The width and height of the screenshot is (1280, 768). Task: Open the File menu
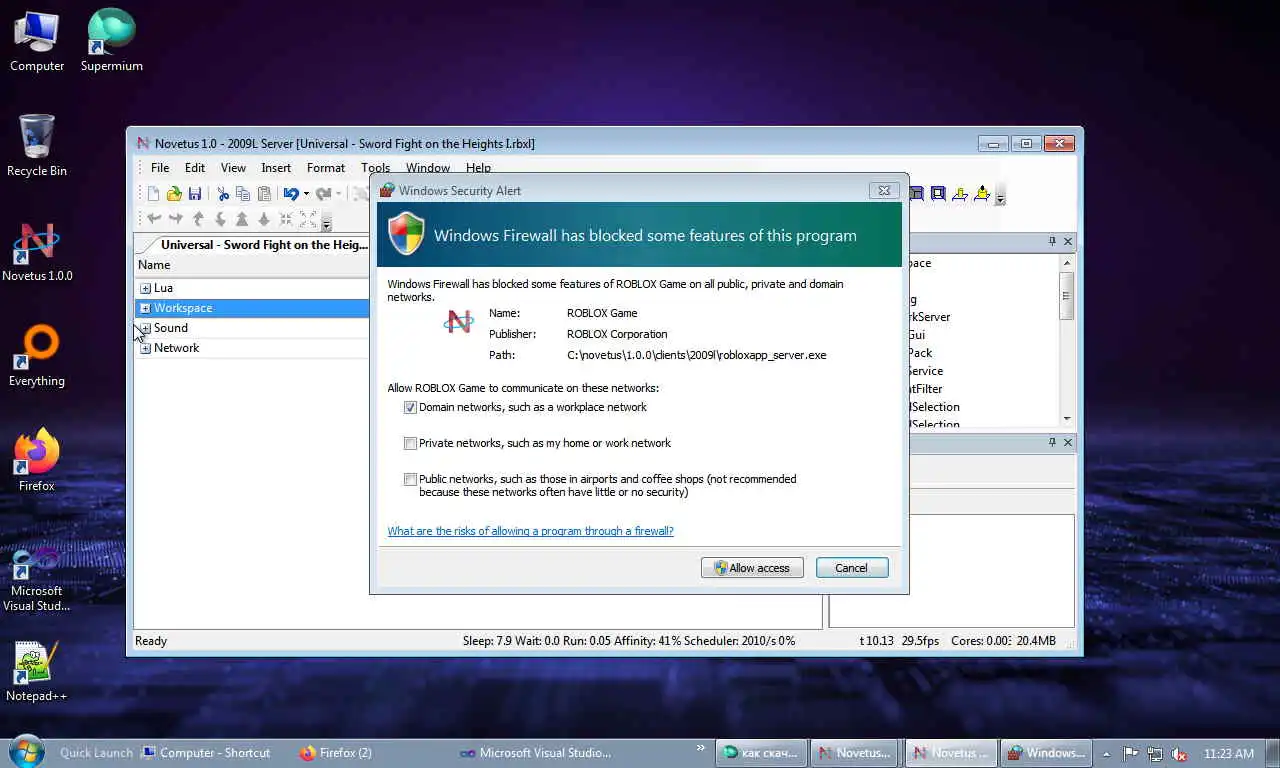pos(160,168)
